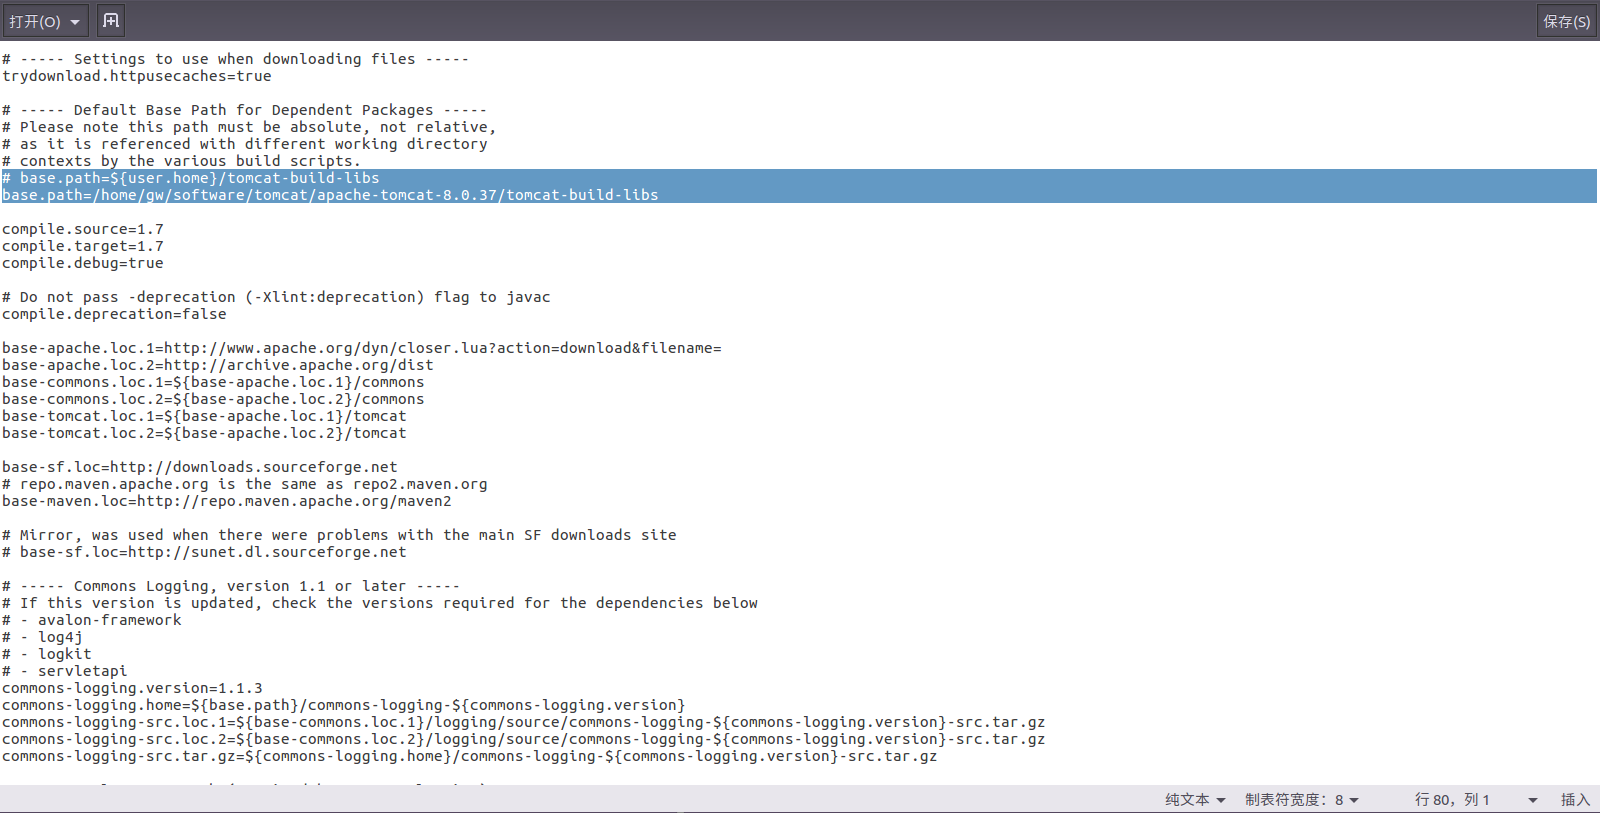Click line compile.deprecation=false

114,314
